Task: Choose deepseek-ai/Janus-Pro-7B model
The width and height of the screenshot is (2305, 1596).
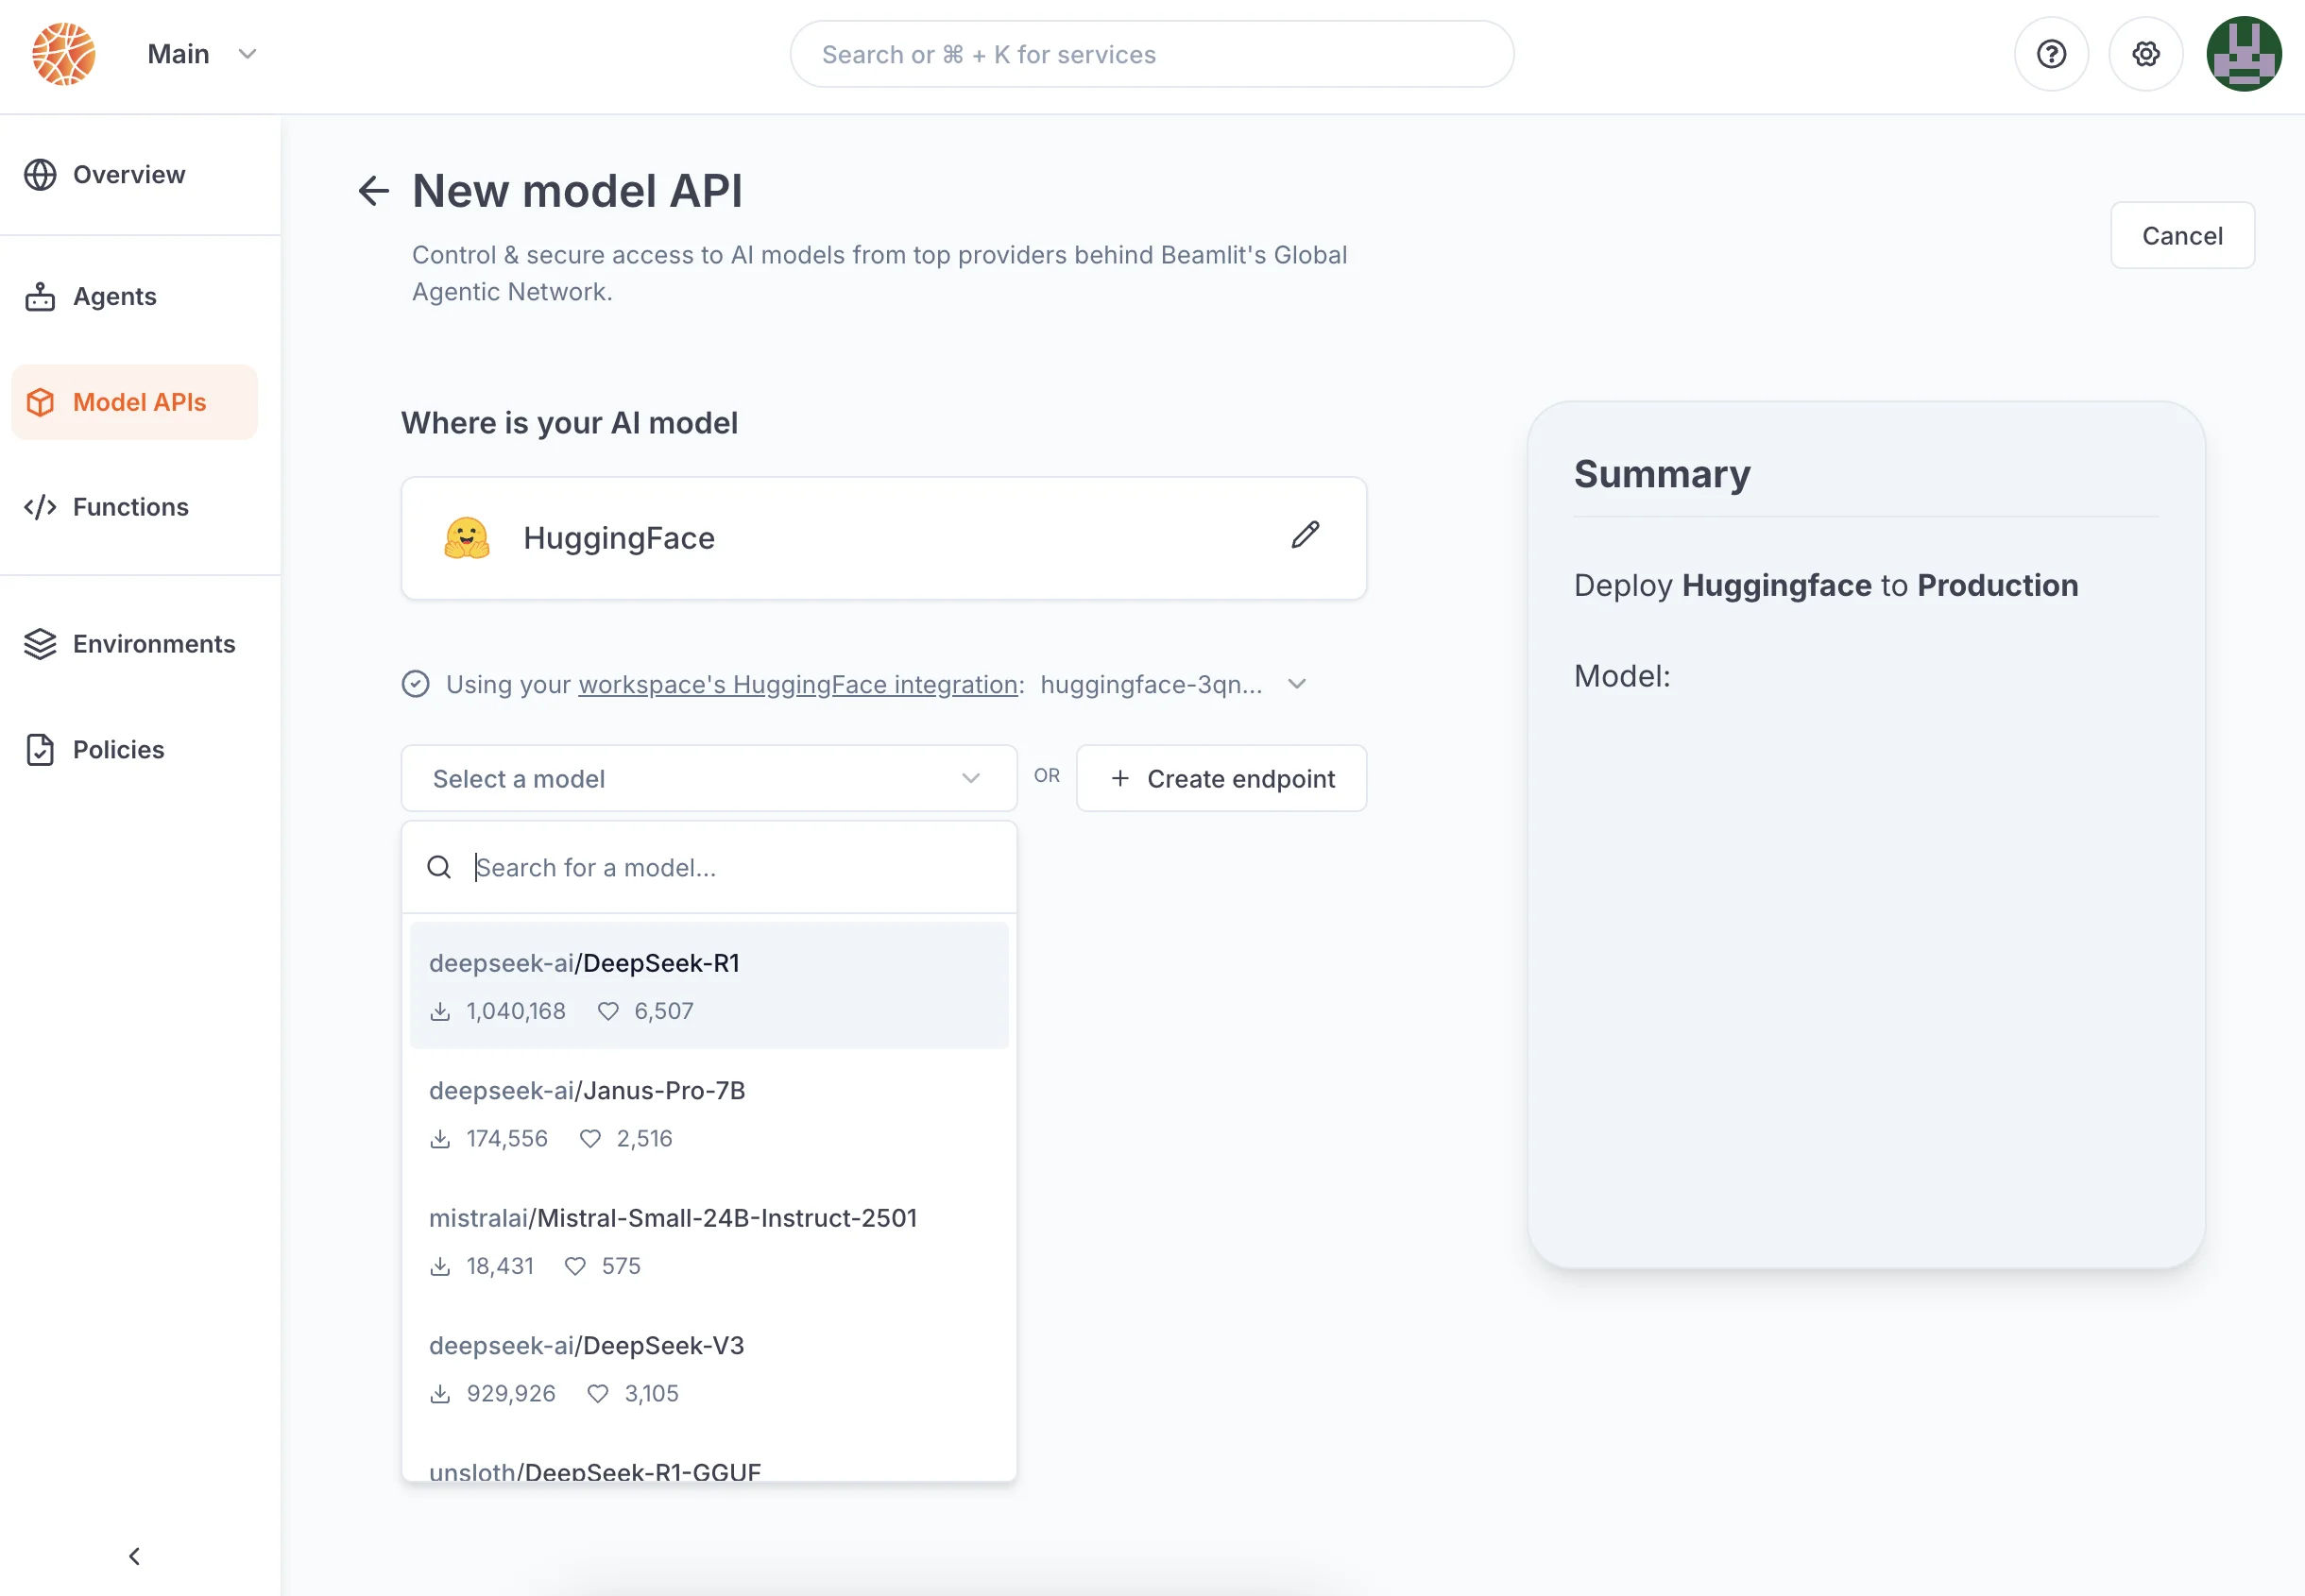Action: click(709, 1113)
